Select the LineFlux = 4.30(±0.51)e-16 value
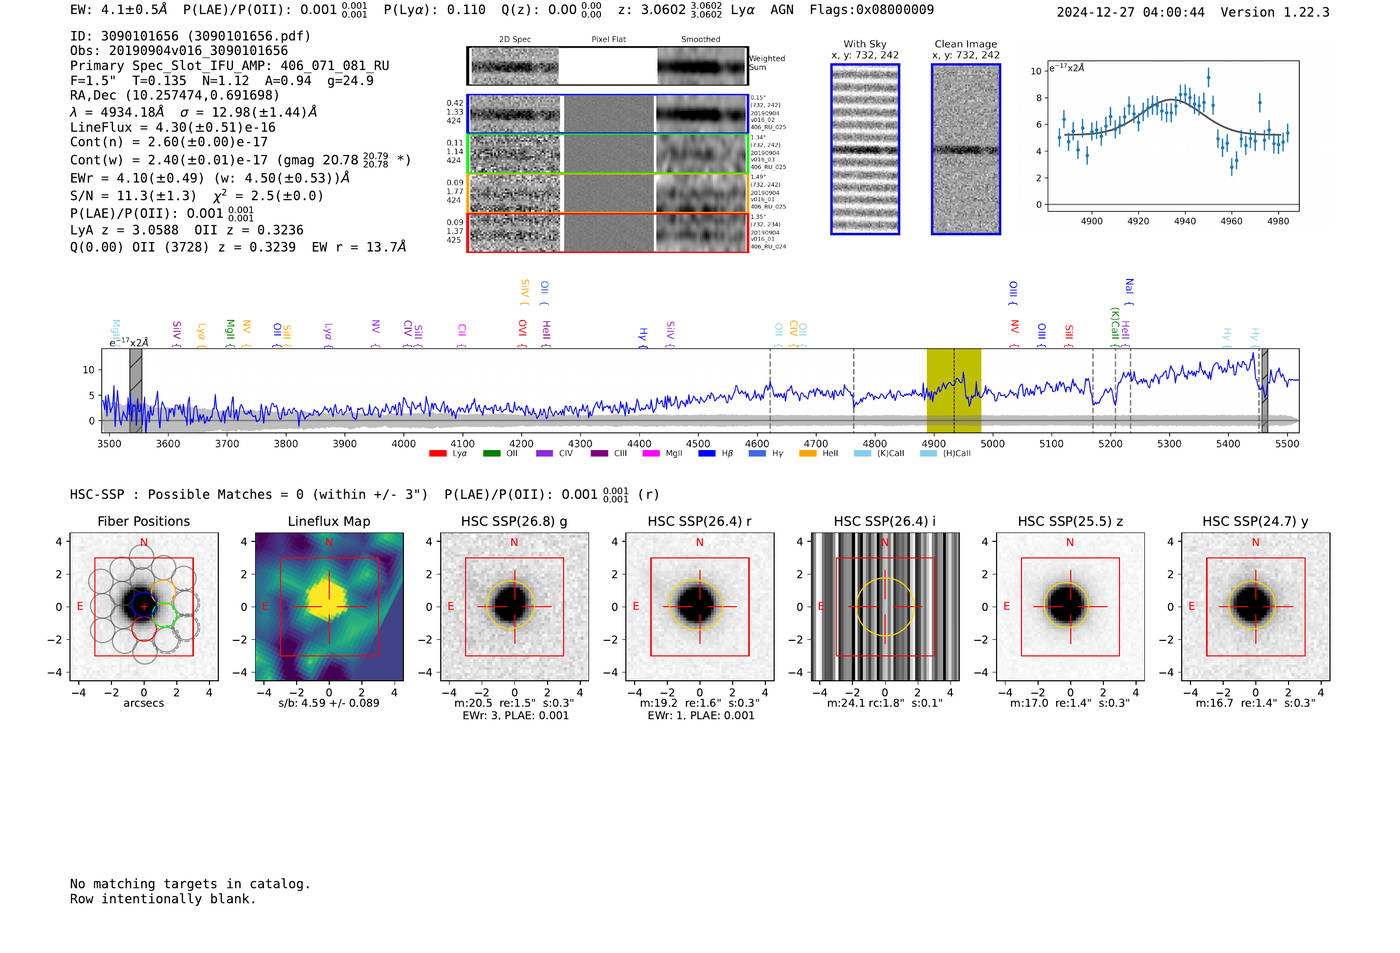Viewport: 1400px width, 953px height. tap(173, 128)
